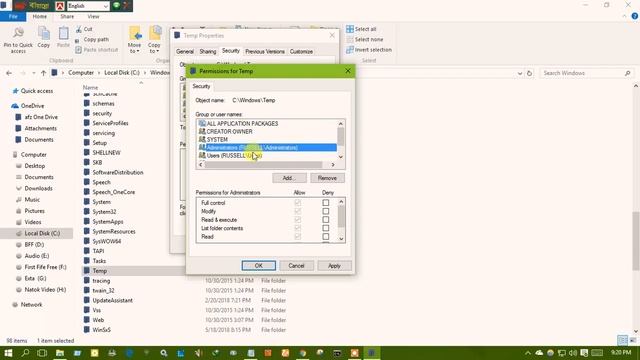Expand Computer breadcrumb chevron
Viewport: 640px width, 360px height.
pyautogui.click(x=99, y=73)
